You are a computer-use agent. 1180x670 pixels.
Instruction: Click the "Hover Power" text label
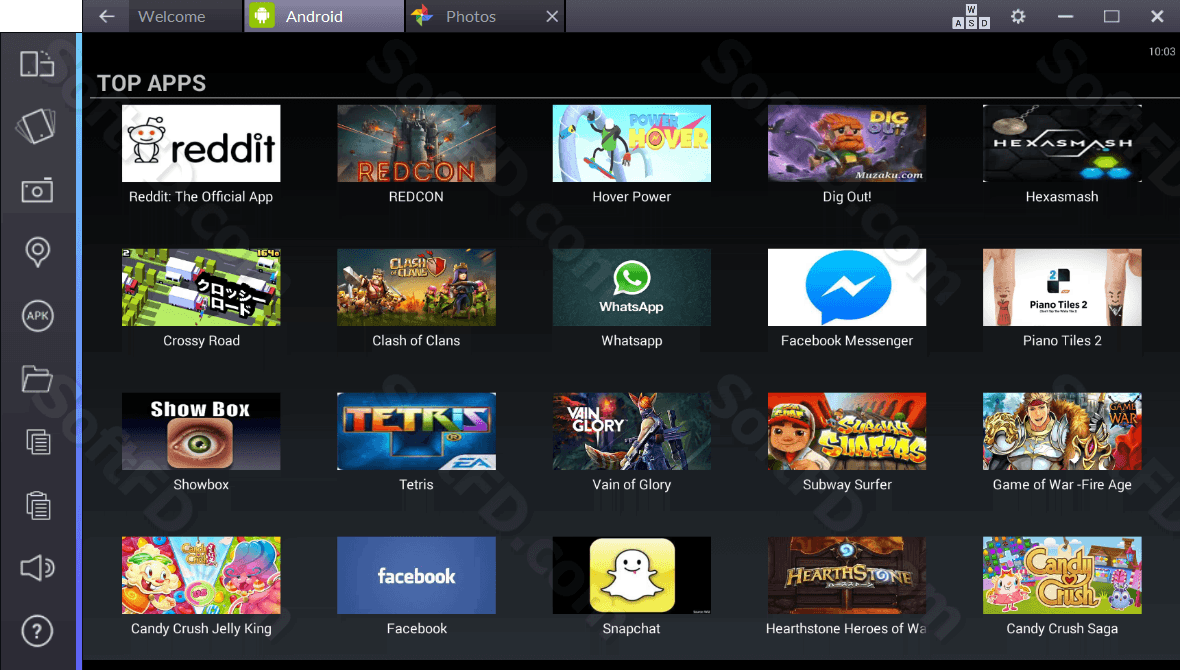631,196
